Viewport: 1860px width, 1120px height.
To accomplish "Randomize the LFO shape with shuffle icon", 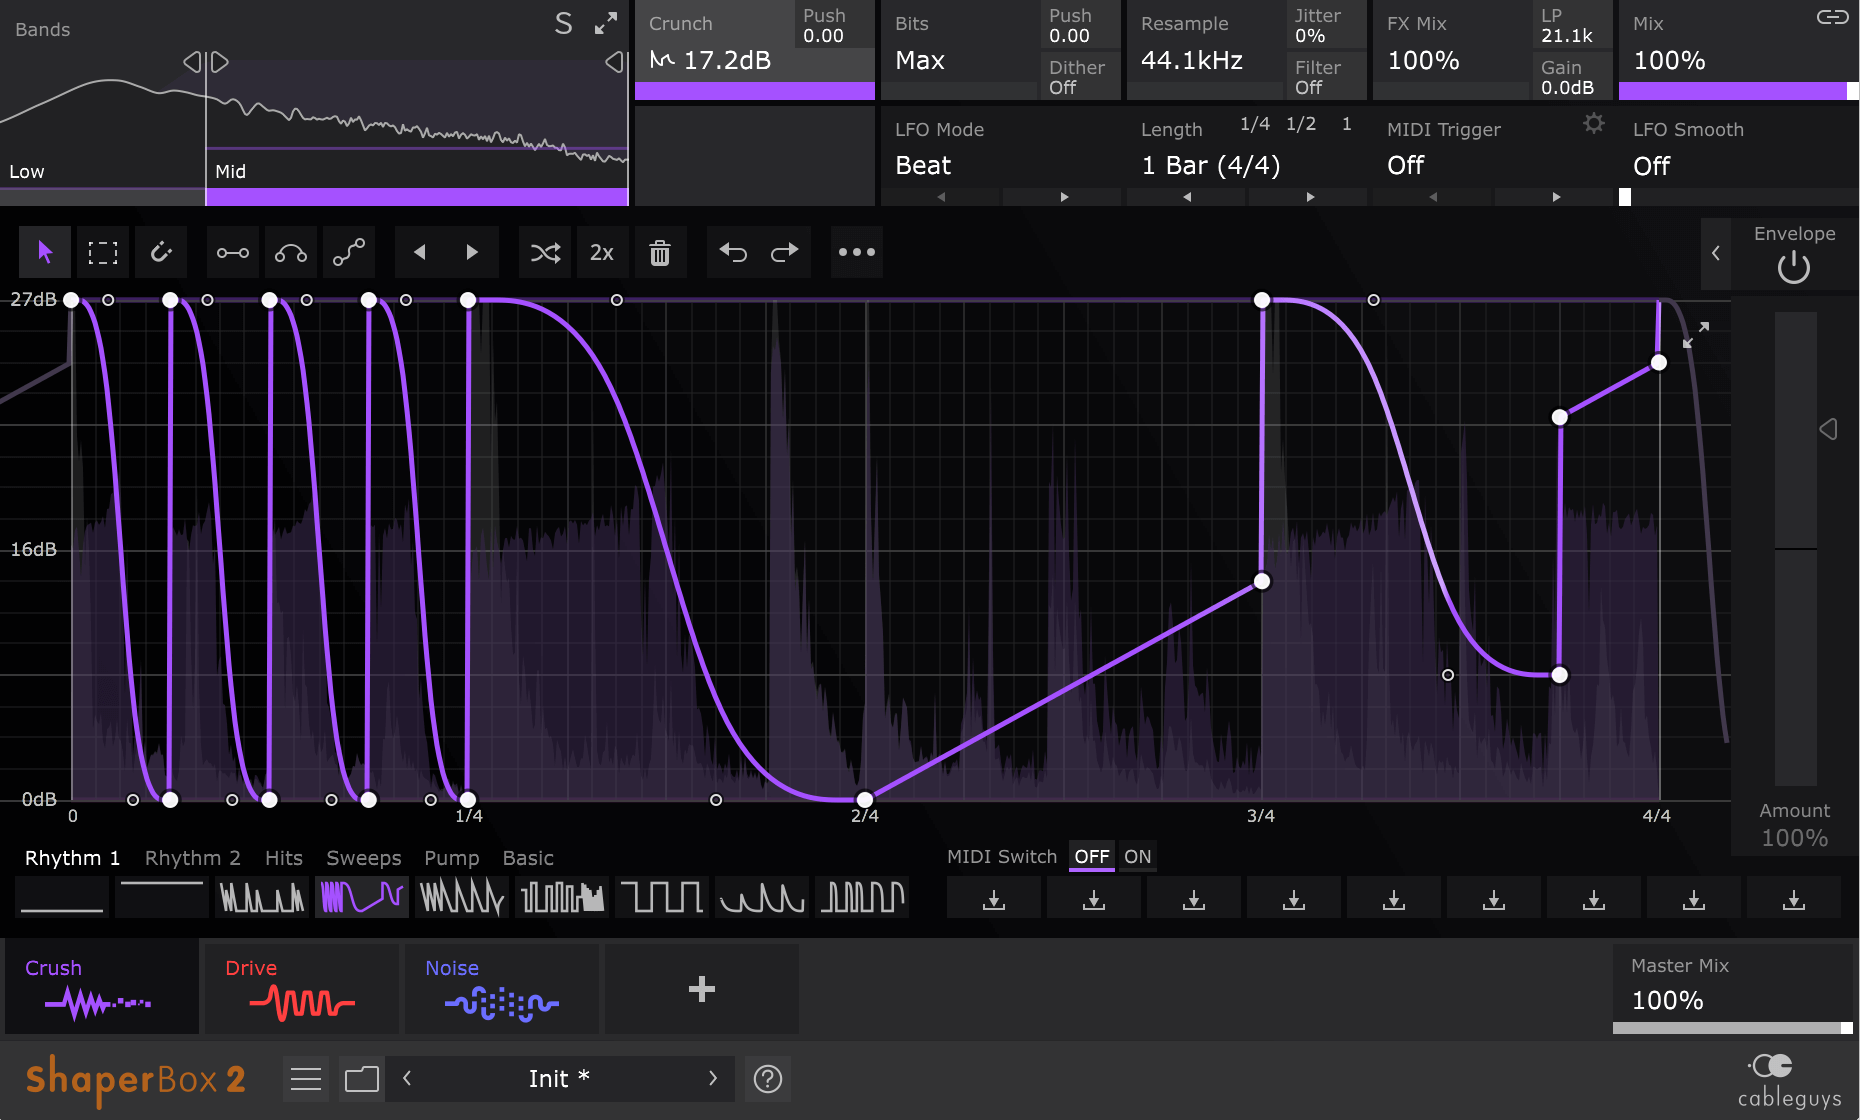I will click(545, 252).
